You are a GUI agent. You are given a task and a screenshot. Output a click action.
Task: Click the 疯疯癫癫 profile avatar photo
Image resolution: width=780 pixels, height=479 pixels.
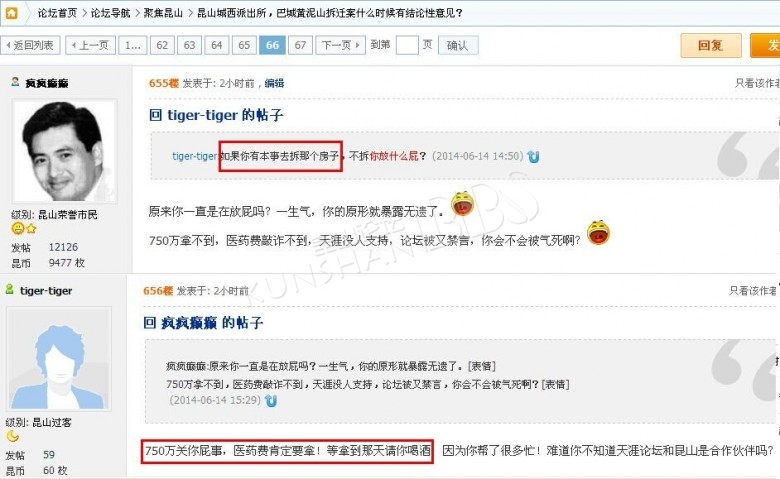pos(65,151)
